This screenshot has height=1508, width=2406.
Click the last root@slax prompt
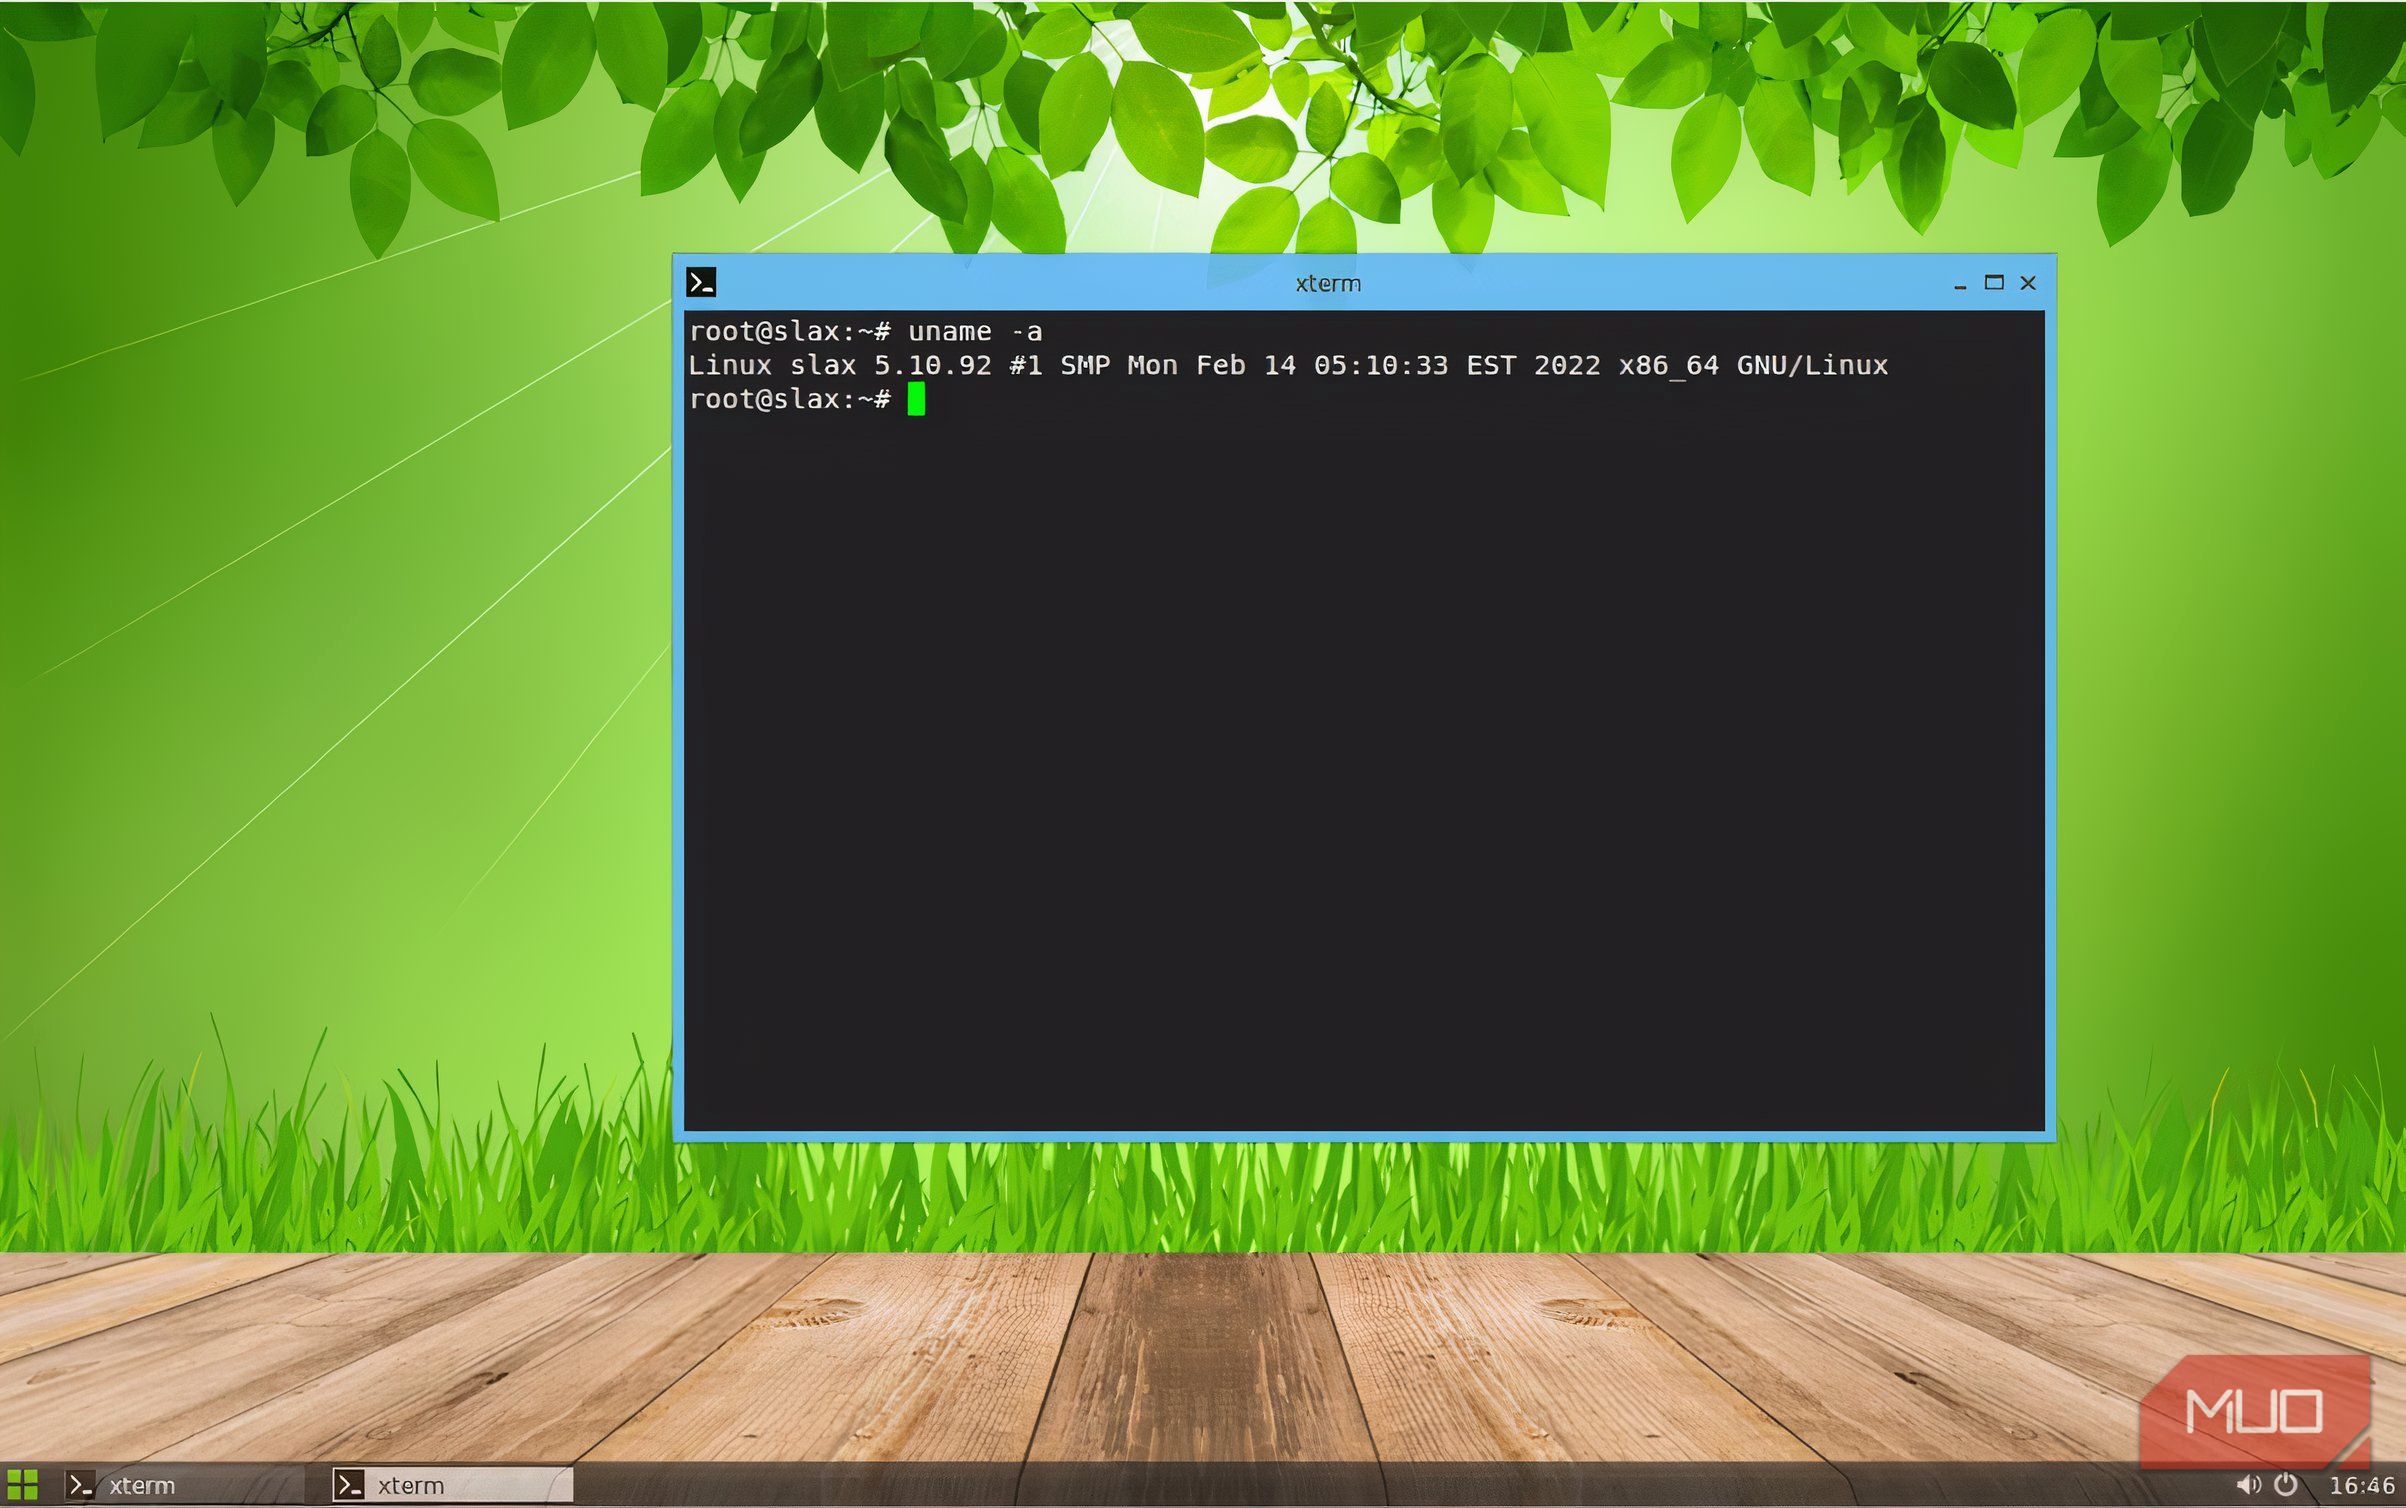[x=789, y=399]
